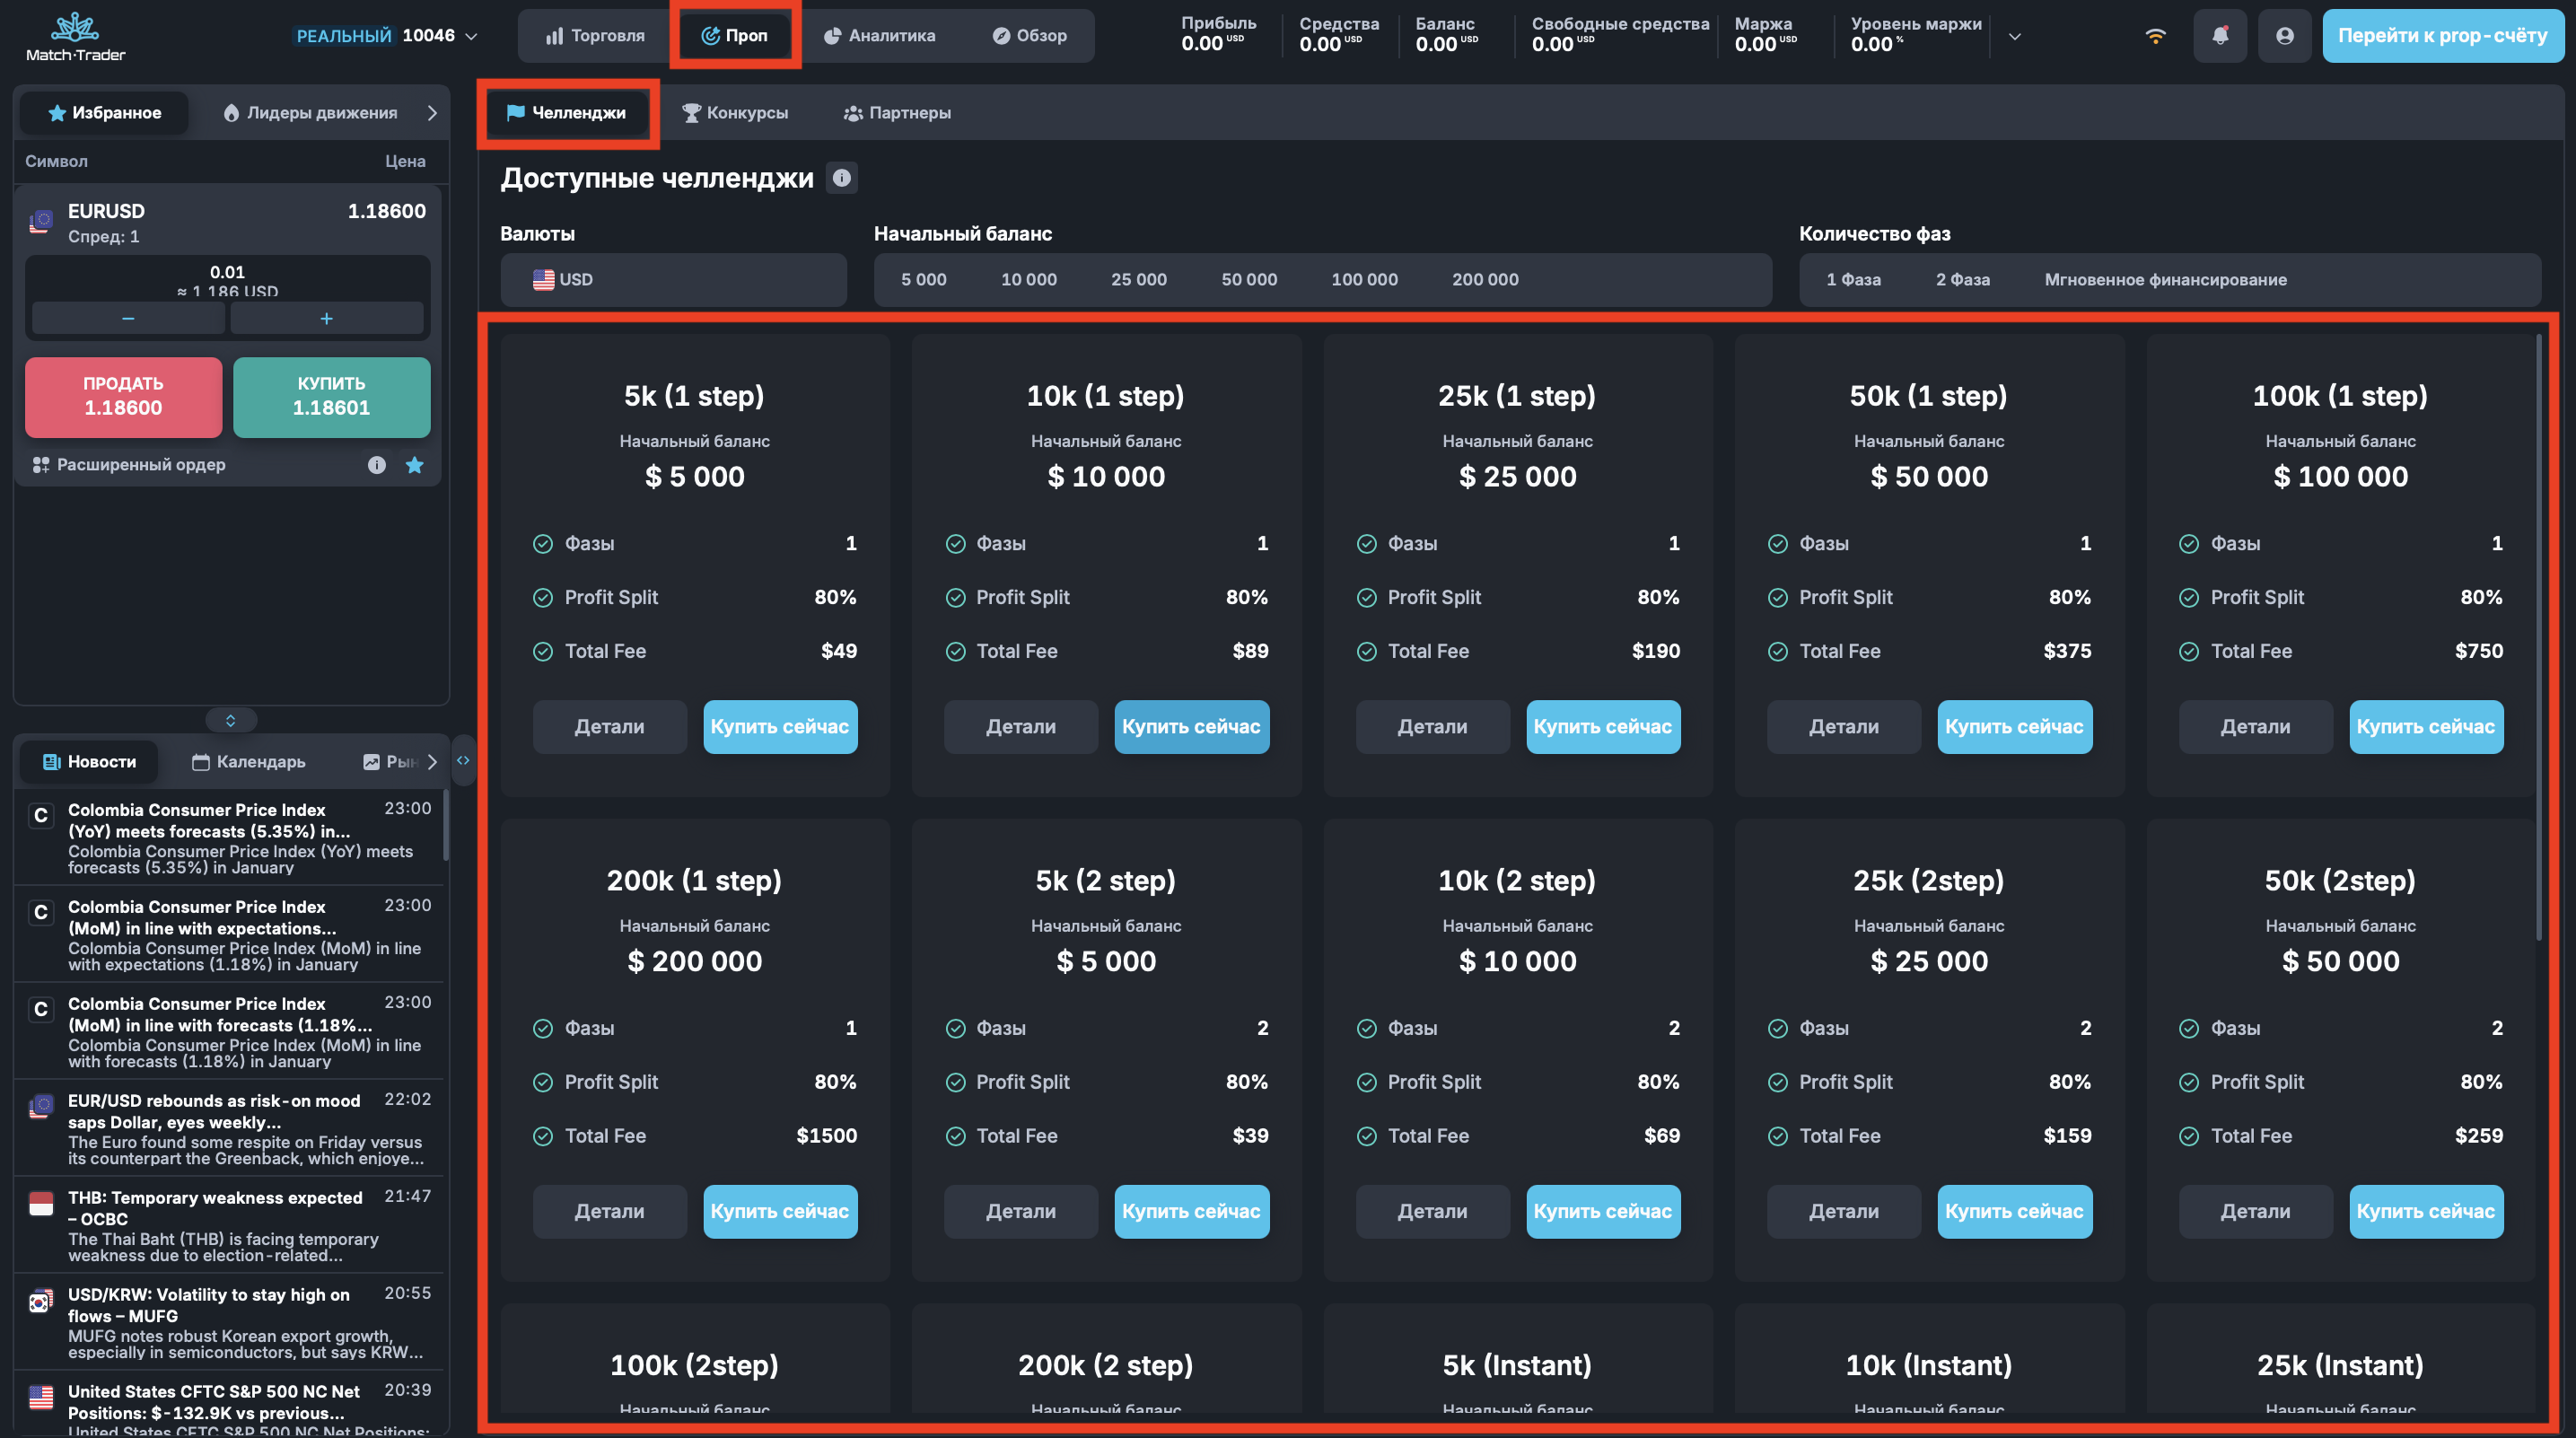Increase EURUSD volume with plus button
The width and height of the screenshot is (2576, 1438).
tap(326, 319)
